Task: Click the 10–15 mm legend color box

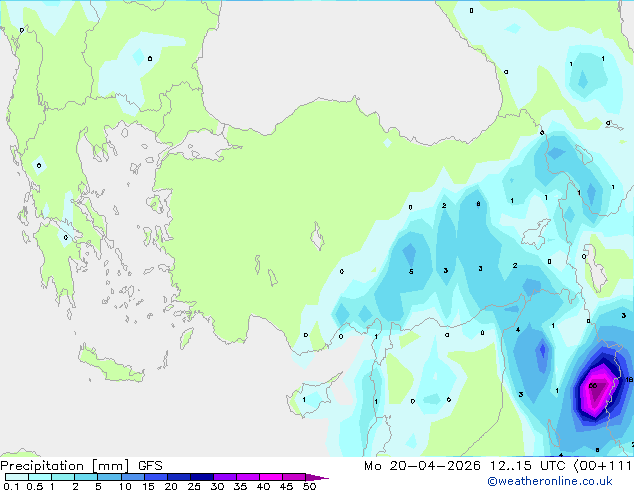Action: coord(132,477)
